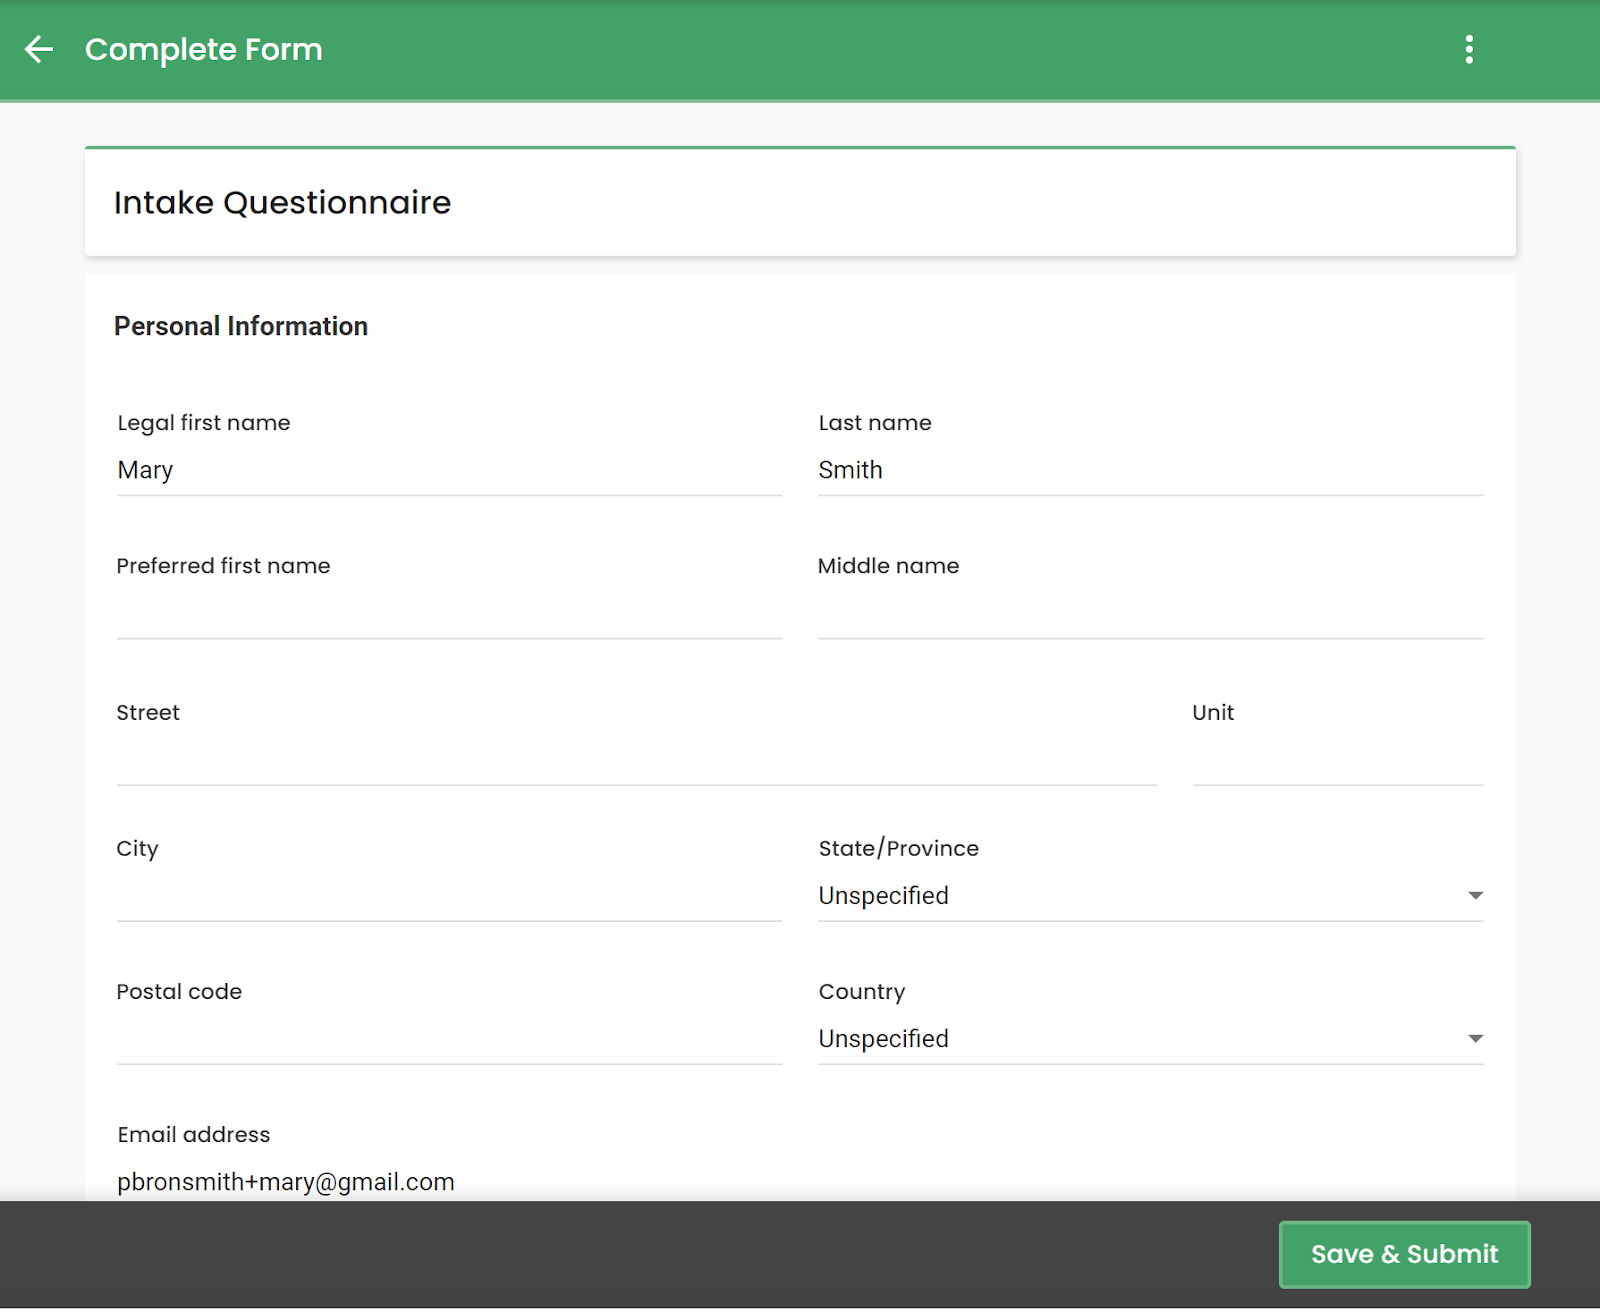1600x1312 pixels.
Task: Focus the Preferred first name field
Action: (x=449, y=613)
